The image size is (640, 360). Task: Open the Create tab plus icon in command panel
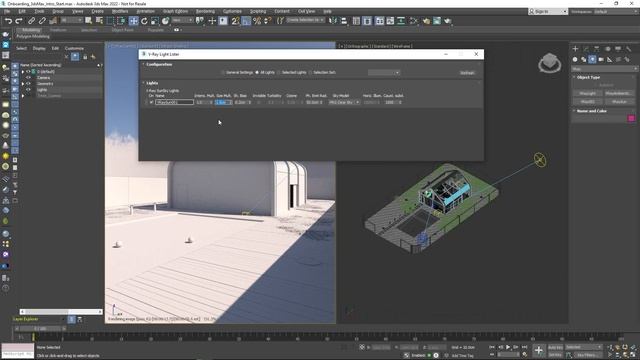575,49
